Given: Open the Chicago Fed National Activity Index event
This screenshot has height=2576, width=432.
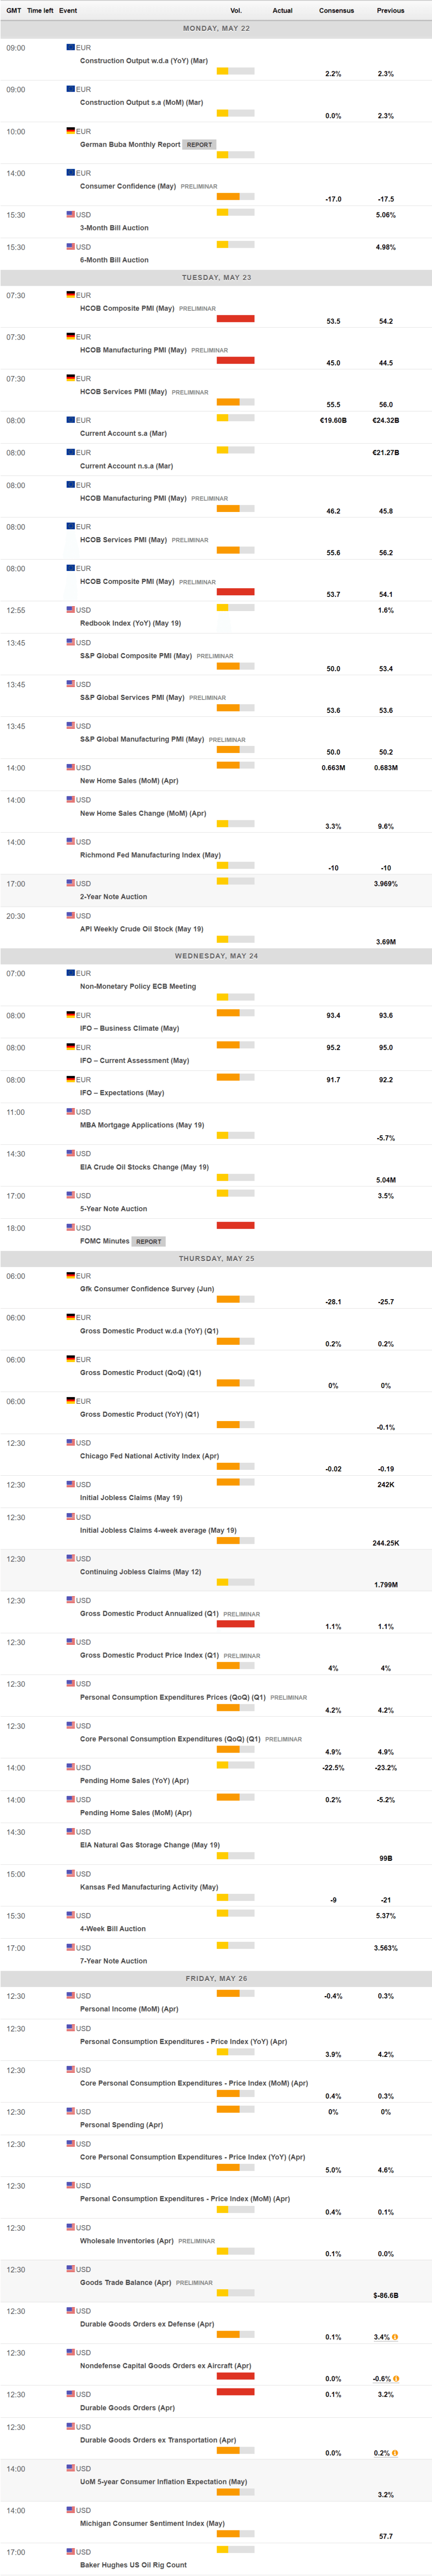Looking at the screenshot, I should pos(149,1456).
